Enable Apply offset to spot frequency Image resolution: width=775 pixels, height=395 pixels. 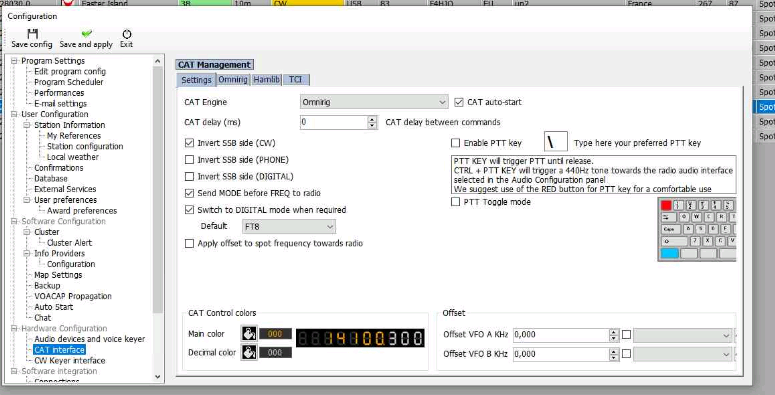tap(189, 243)
